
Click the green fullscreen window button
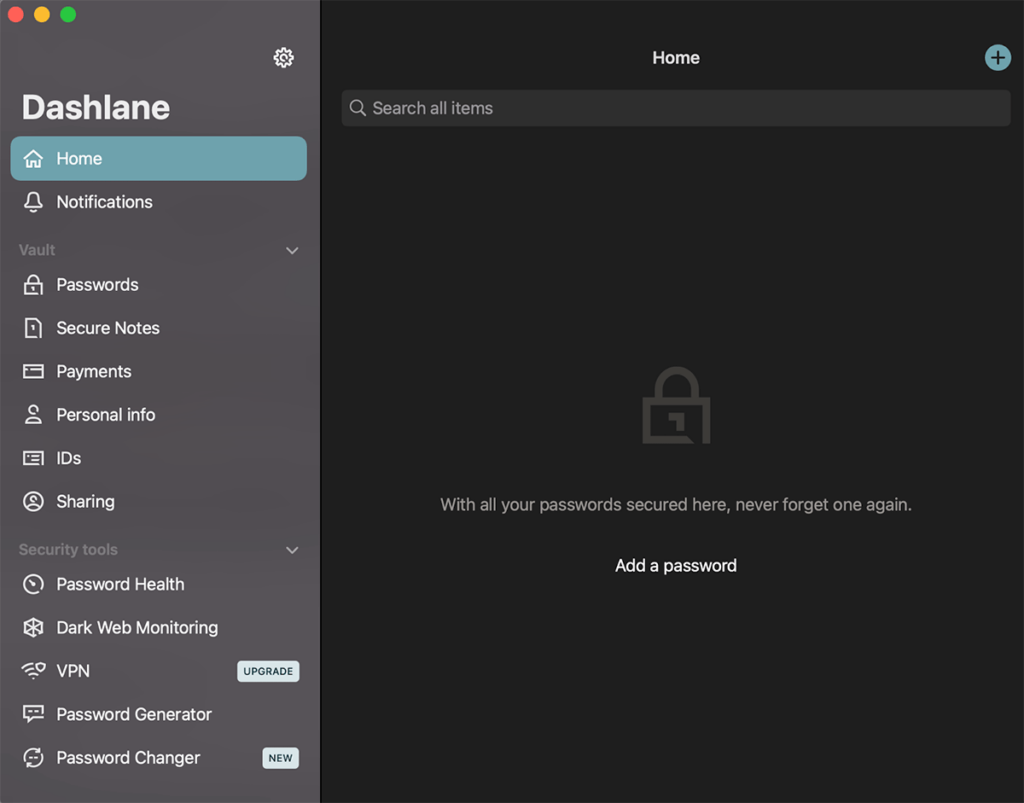68,14
